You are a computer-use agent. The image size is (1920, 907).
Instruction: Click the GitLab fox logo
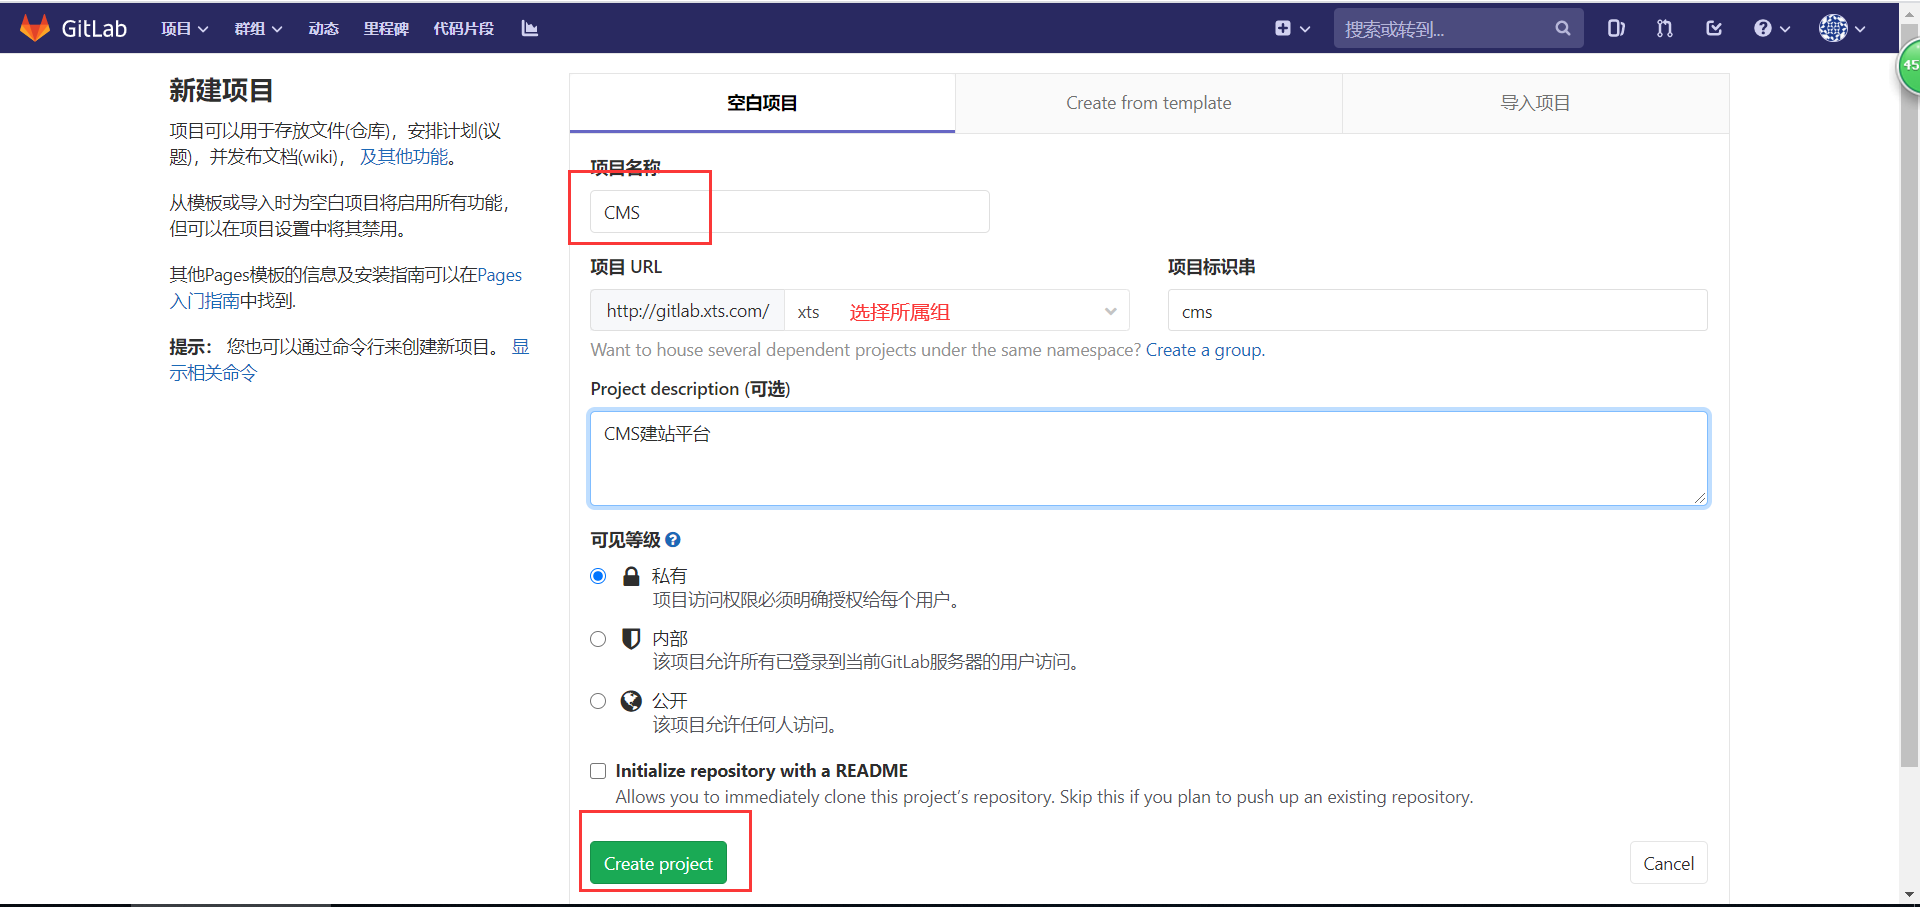[x=35, y=28]
